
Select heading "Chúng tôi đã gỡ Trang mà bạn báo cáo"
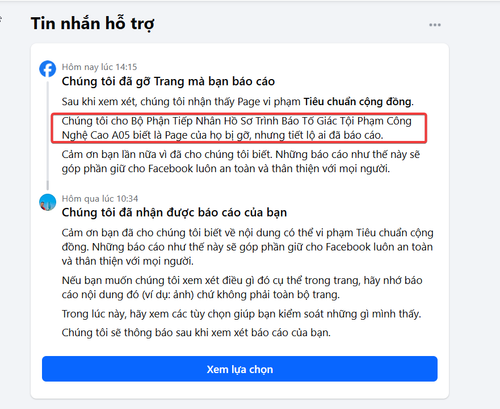point(168,81)
